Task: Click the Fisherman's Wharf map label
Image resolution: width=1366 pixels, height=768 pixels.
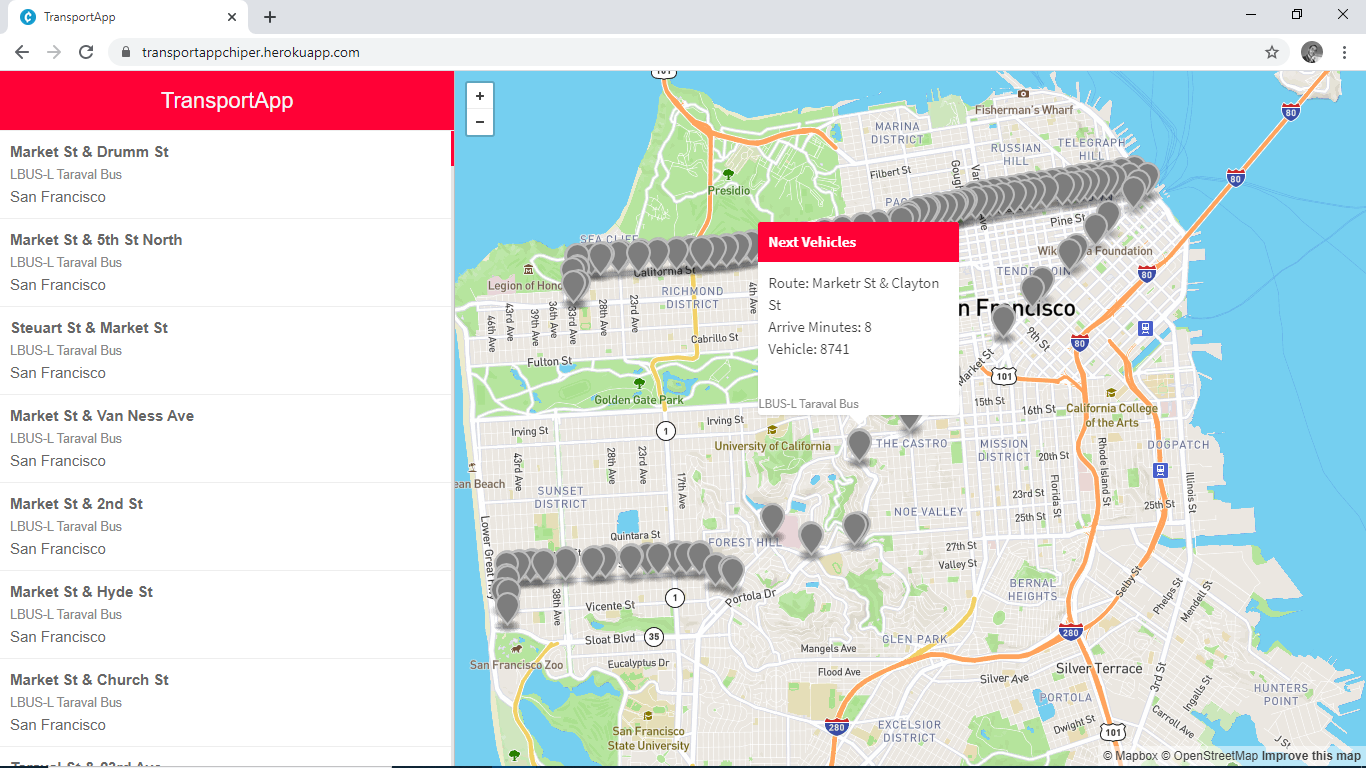Action: pyautogui.click(x=1023, y=109)
